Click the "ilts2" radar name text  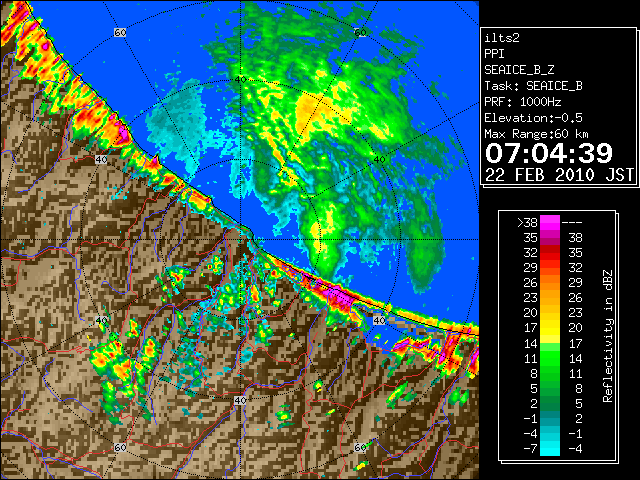502,38
